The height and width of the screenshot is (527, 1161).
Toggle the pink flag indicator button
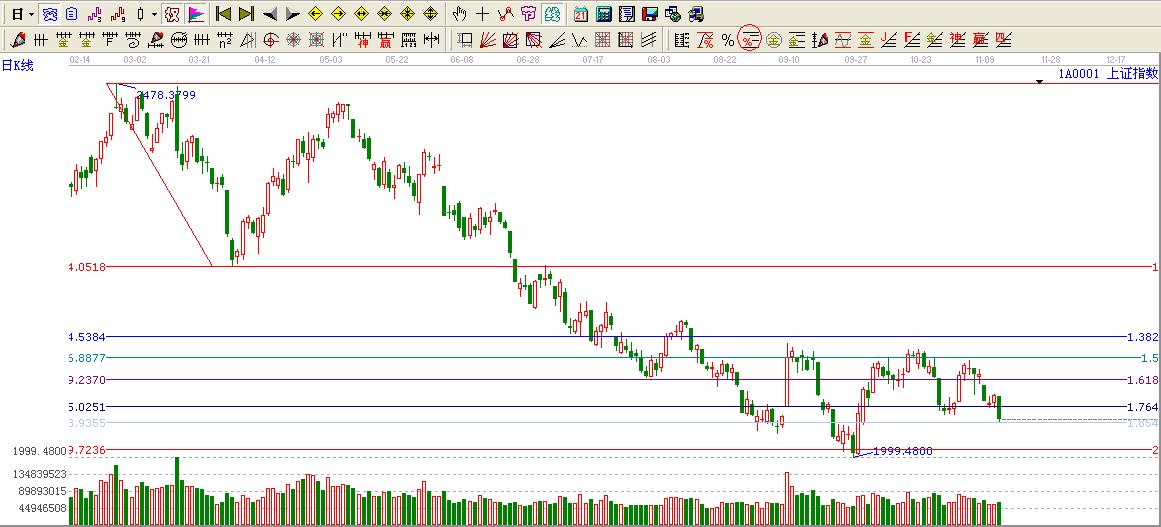tap(196, 14)
